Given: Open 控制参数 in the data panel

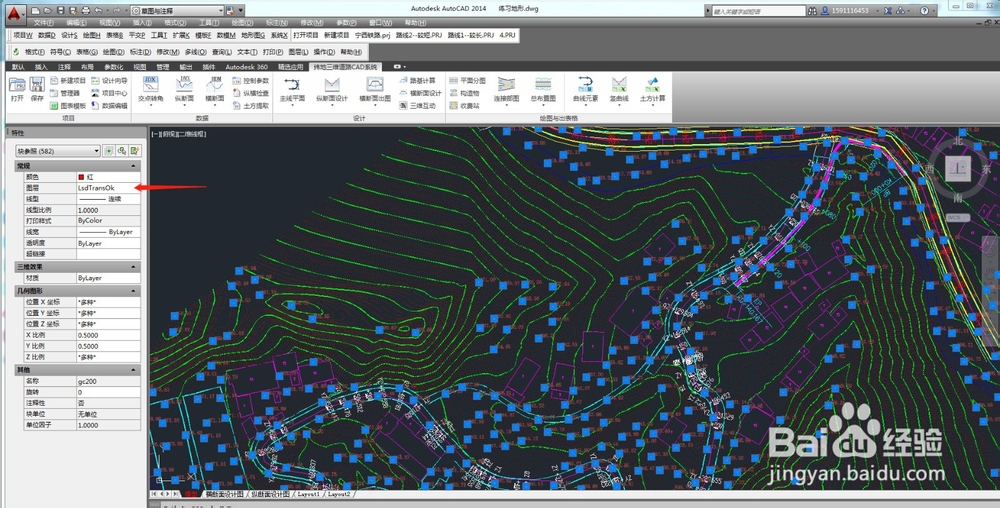Looking at the screenshot, I should [x=251, y=81].
